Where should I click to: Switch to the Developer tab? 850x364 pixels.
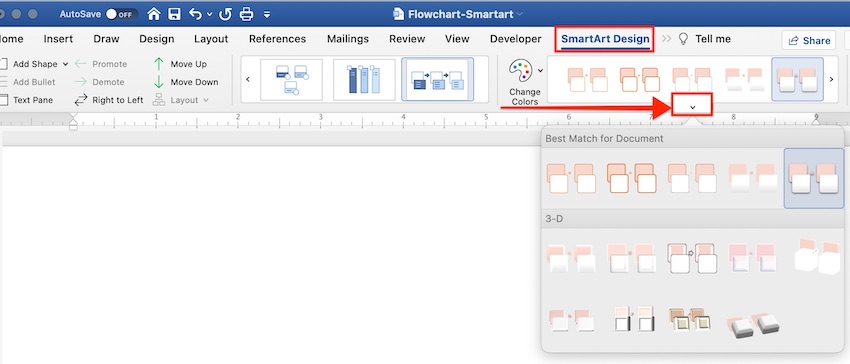pos(516,39)
